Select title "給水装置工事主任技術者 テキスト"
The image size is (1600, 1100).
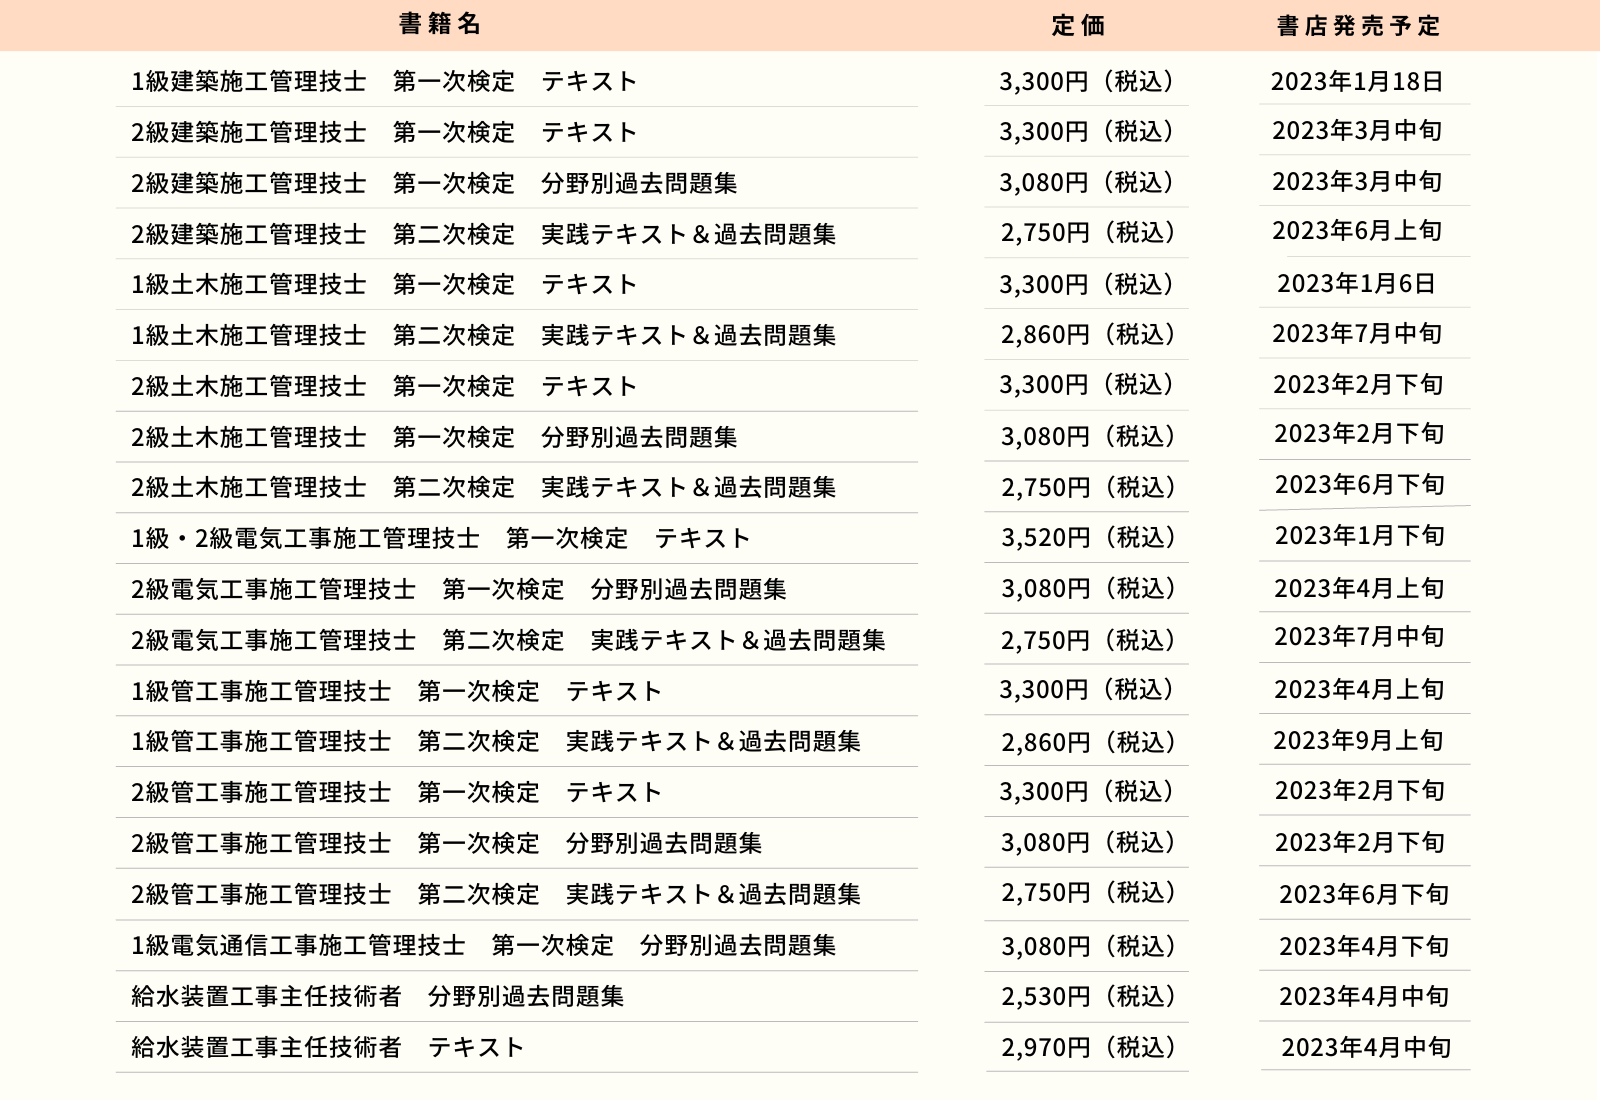click(x=328, y=1047)
